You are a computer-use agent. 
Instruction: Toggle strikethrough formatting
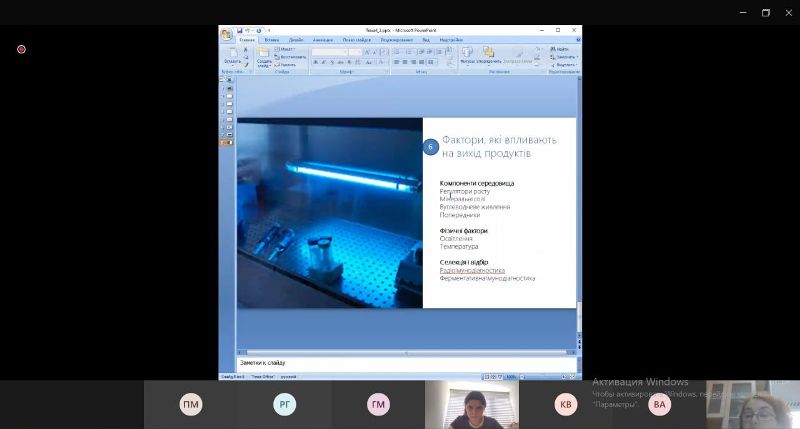click(x=340, y=62)
